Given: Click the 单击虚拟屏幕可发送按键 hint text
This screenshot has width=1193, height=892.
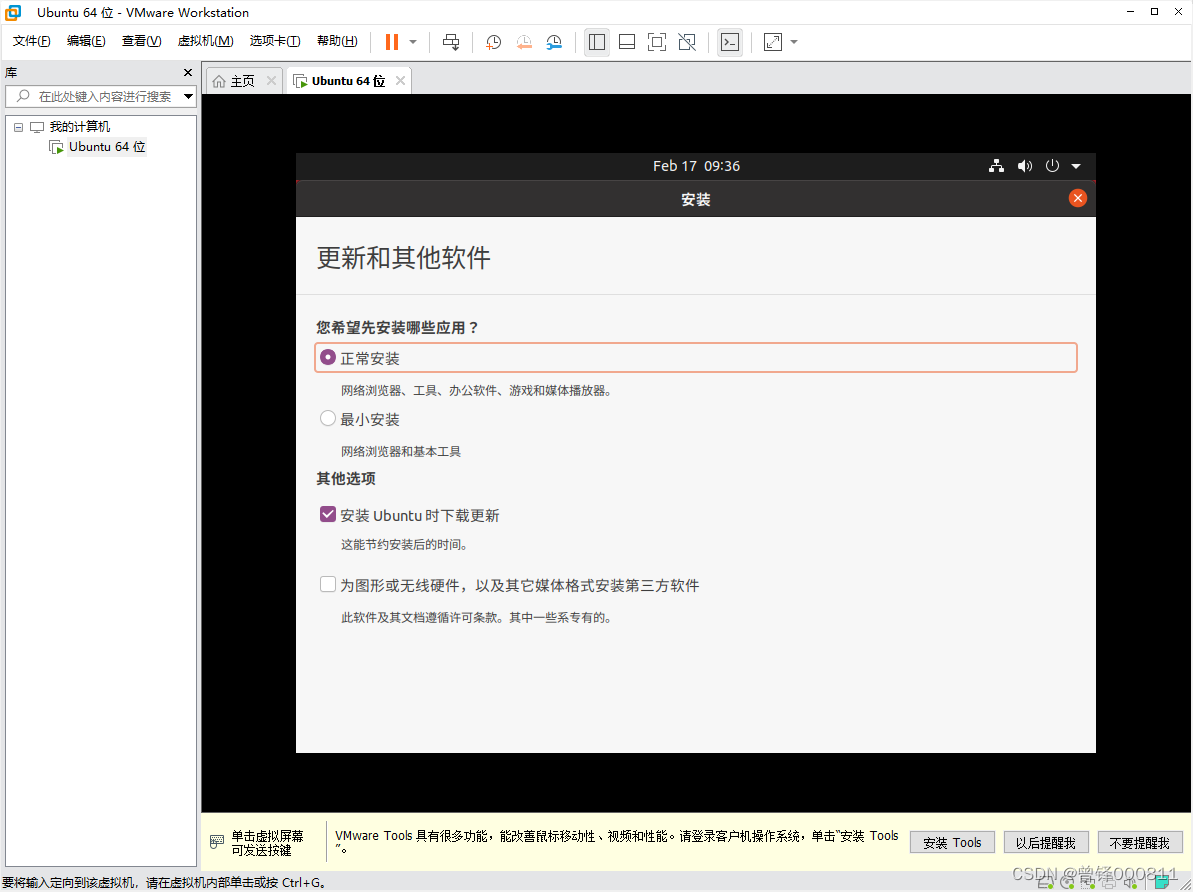Looking at the screenshot, I should 267,843.
